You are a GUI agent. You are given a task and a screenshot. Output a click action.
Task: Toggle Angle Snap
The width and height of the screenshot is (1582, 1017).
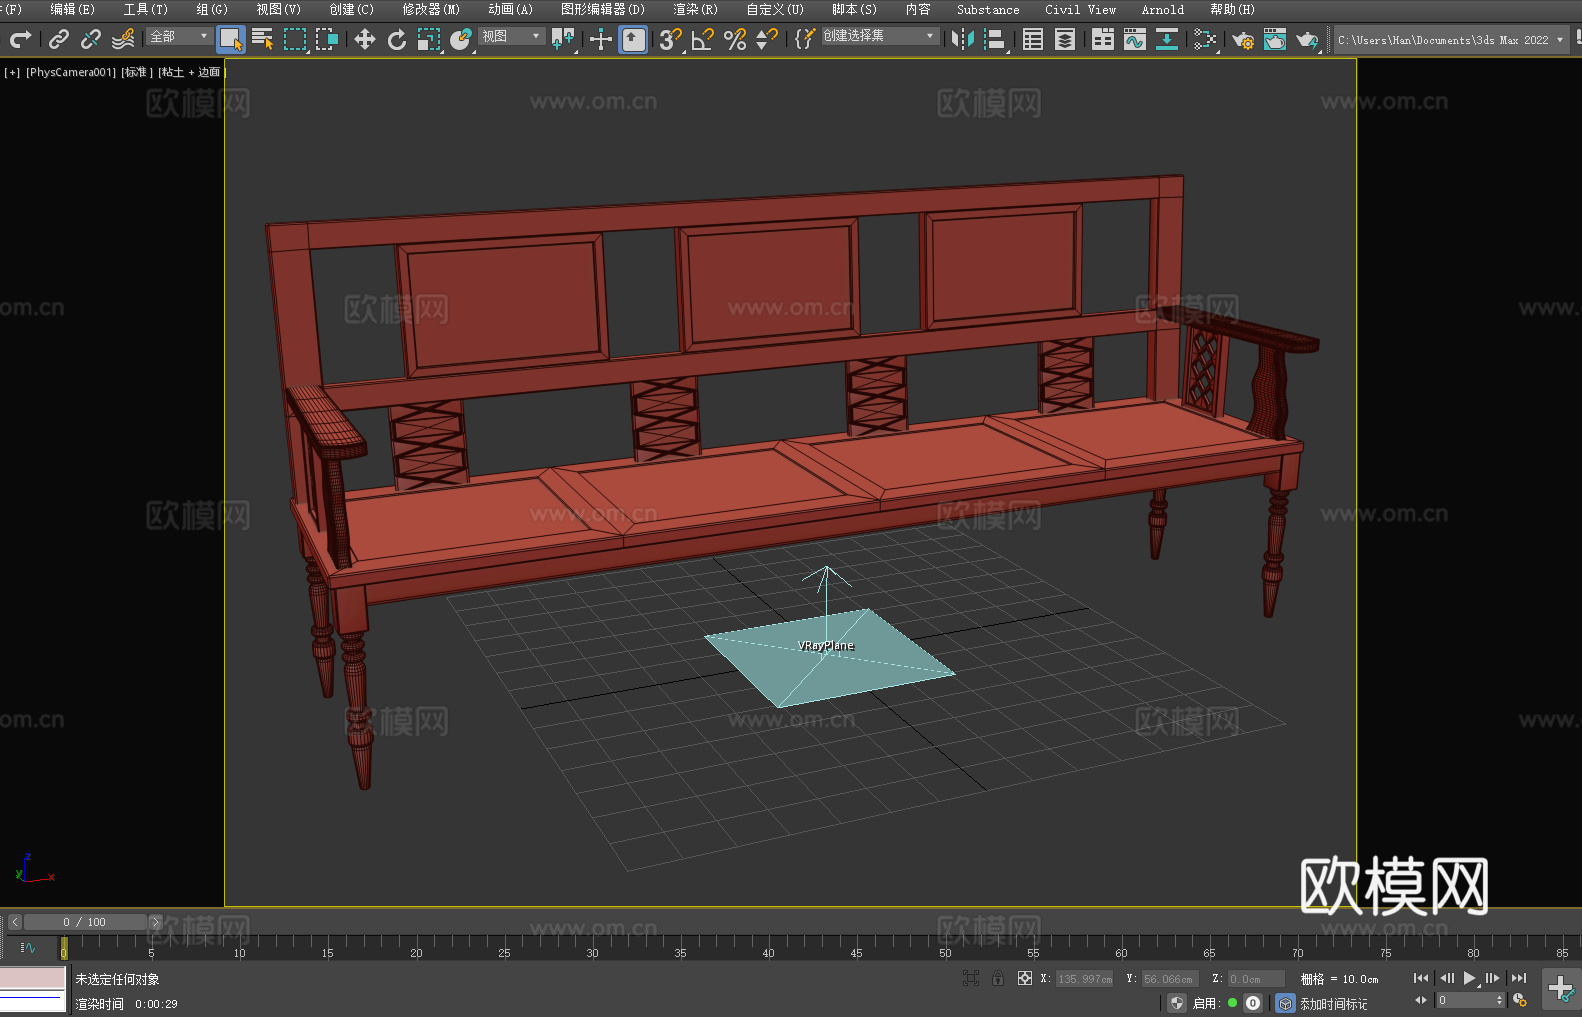click(x=703, y=39)
